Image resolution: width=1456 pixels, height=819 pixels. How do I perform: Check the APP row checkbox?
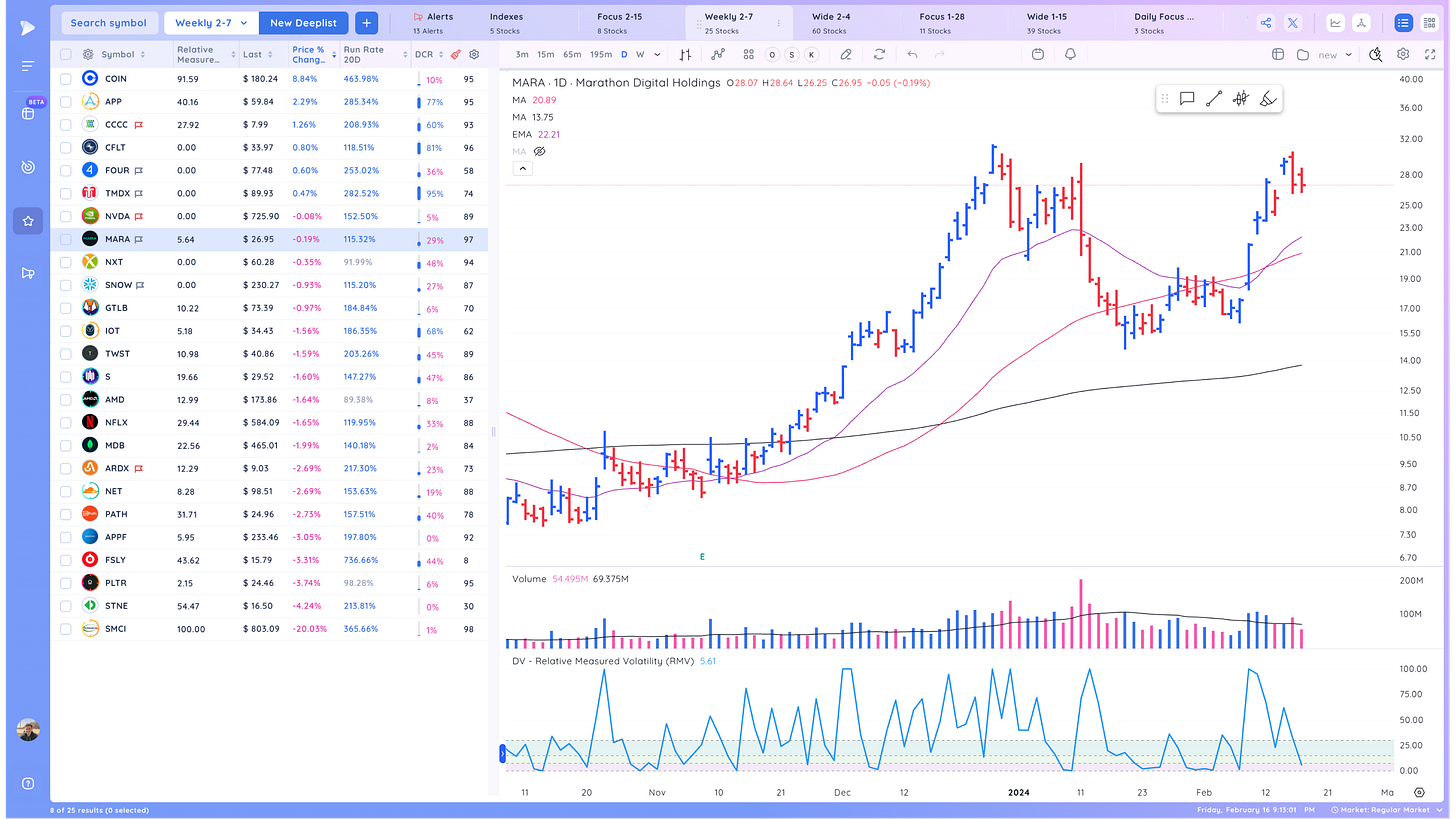(x=65, y=101)
